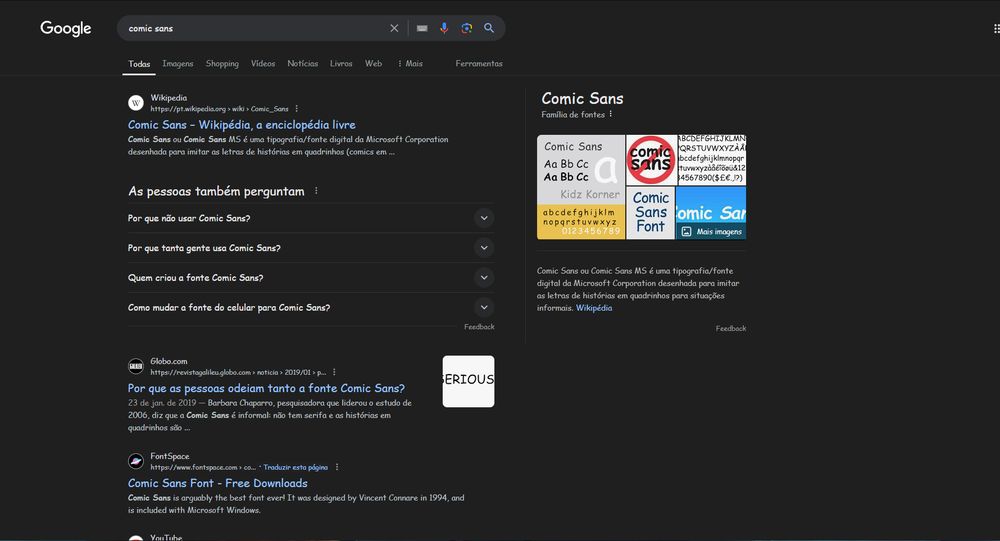The width and height of the screenshot is (1000, 541).
Task: Open options menu for Globo.com result
Action: click(x=334, y=372)
